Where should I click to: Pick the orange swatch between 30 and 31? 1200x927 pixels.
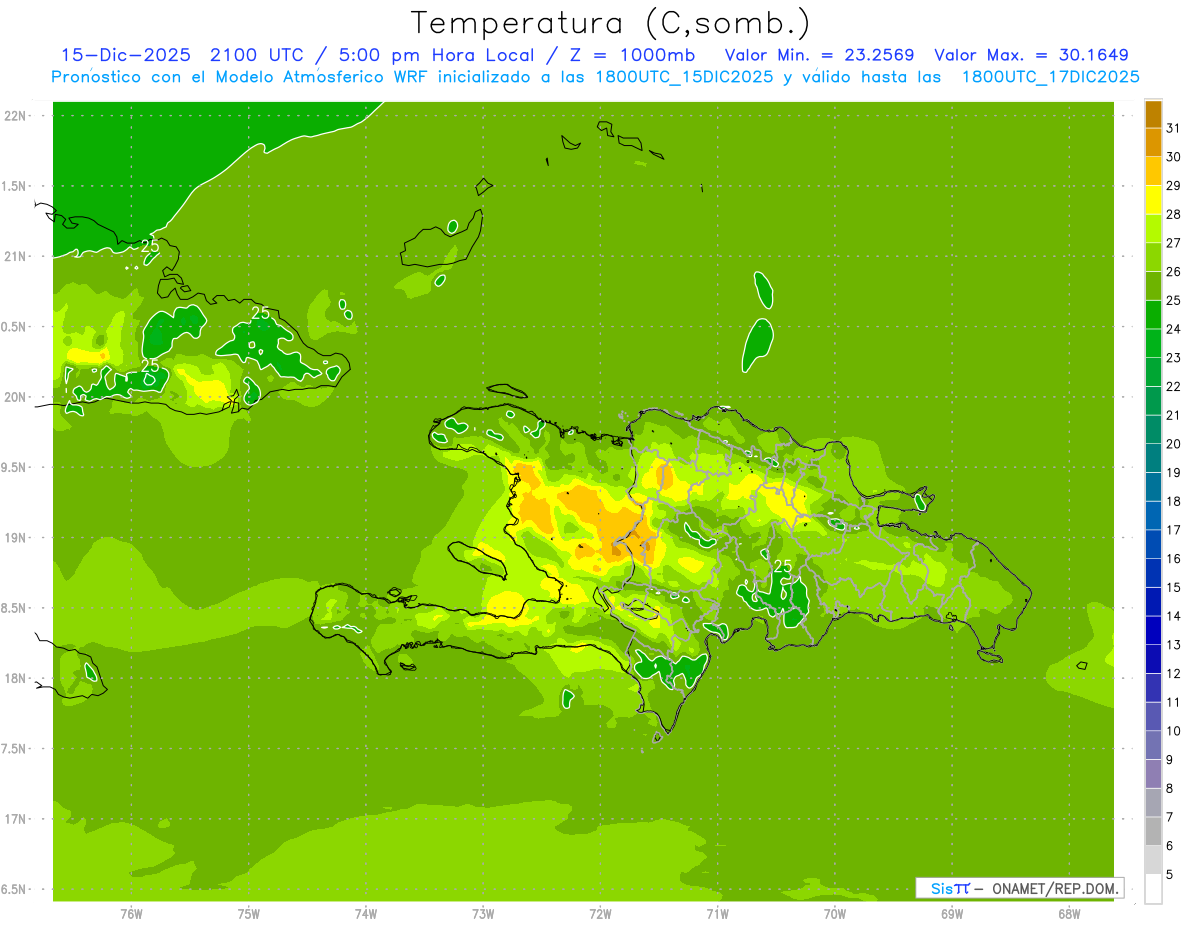tap(1153, 143)
